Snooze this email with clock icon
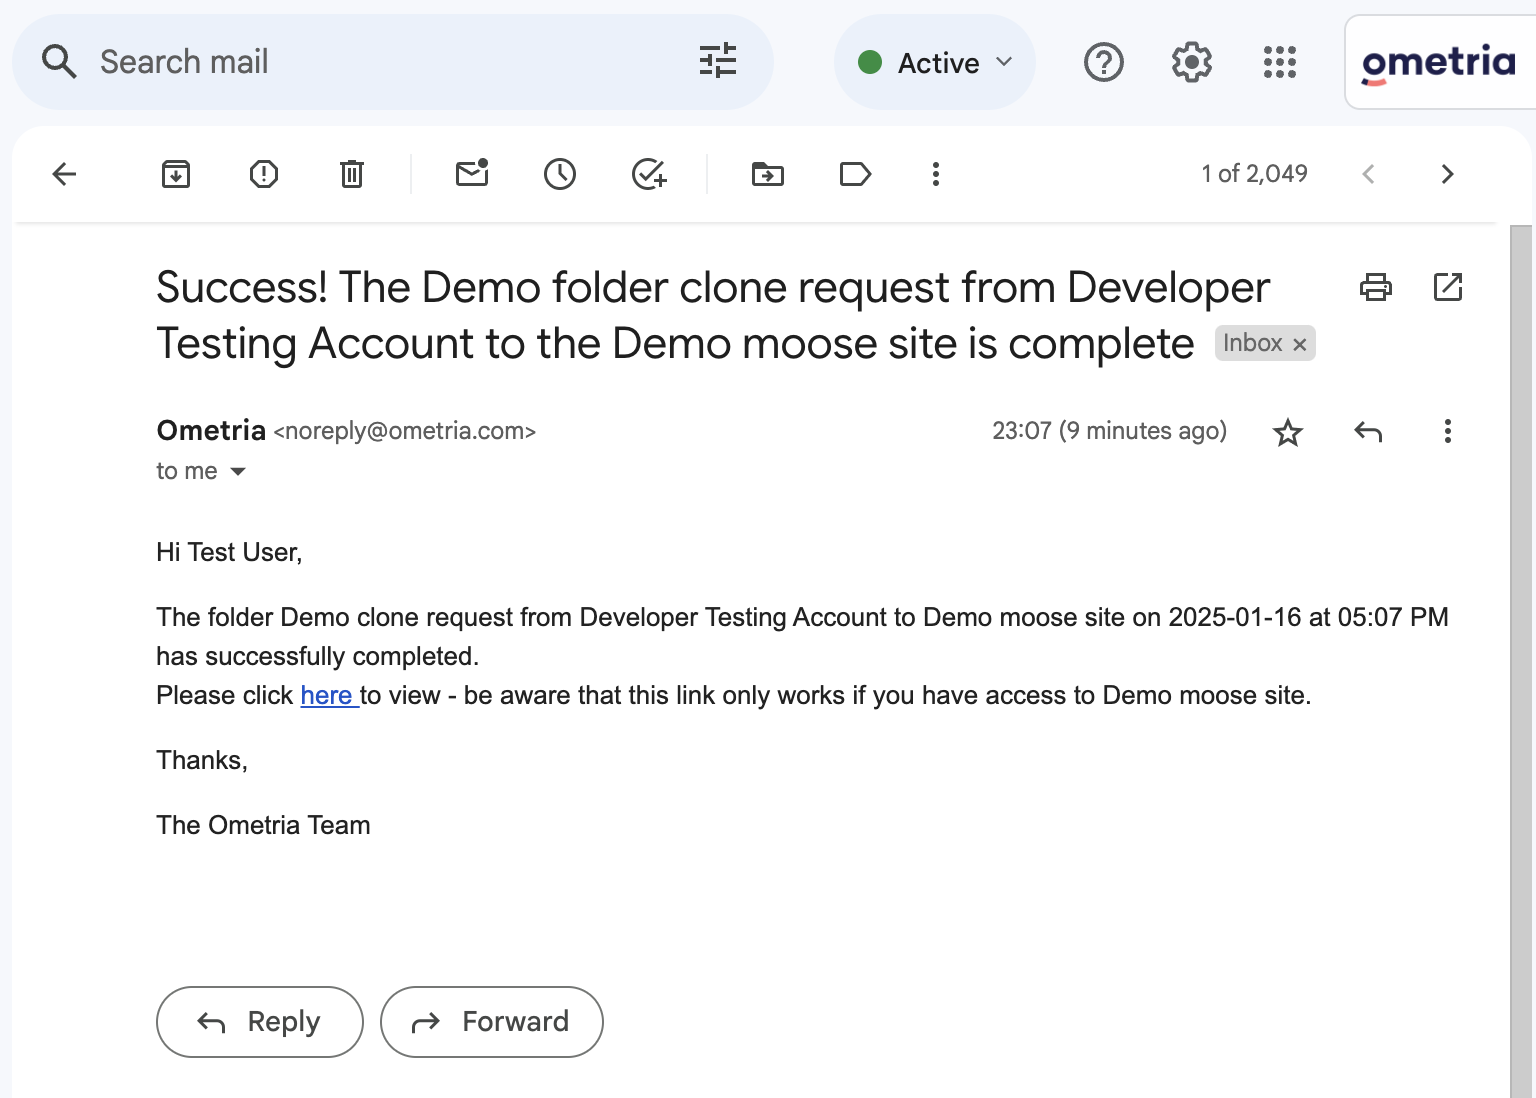 [x=560, y=174]
